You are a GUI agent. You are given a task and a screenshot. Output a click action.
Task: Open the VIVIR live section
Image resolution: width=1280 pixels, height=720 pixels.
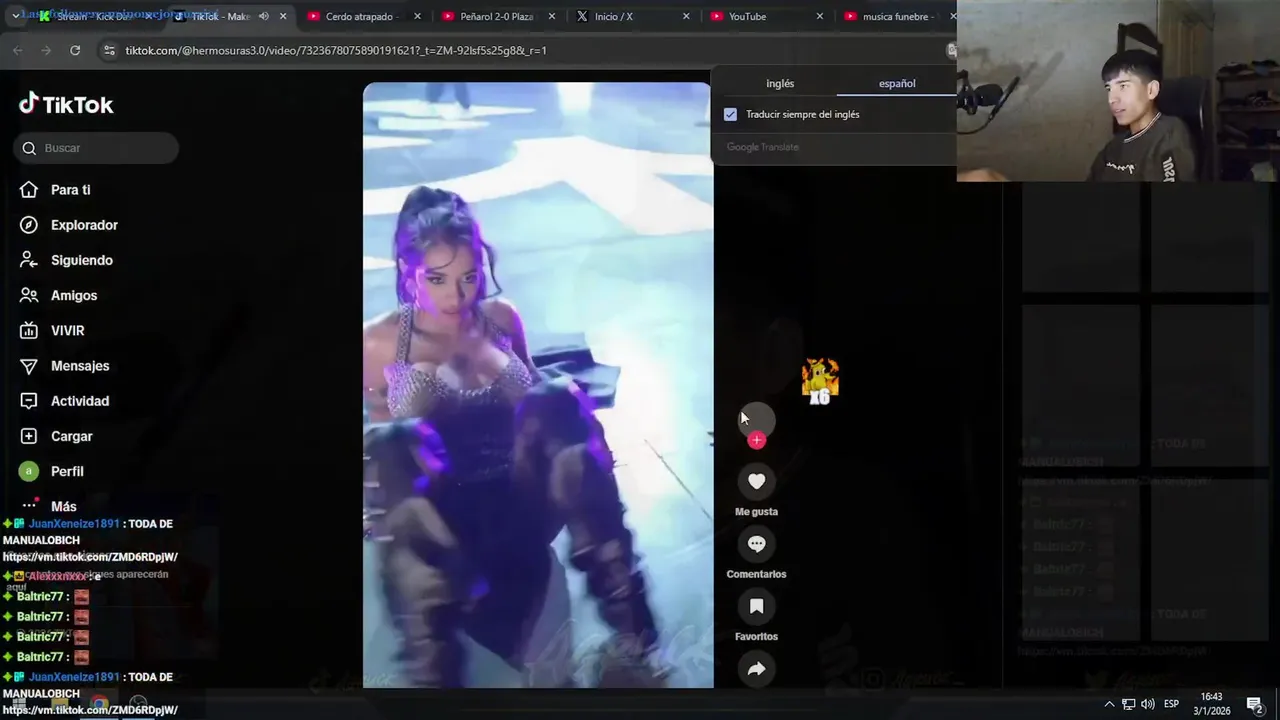(52, 330)
